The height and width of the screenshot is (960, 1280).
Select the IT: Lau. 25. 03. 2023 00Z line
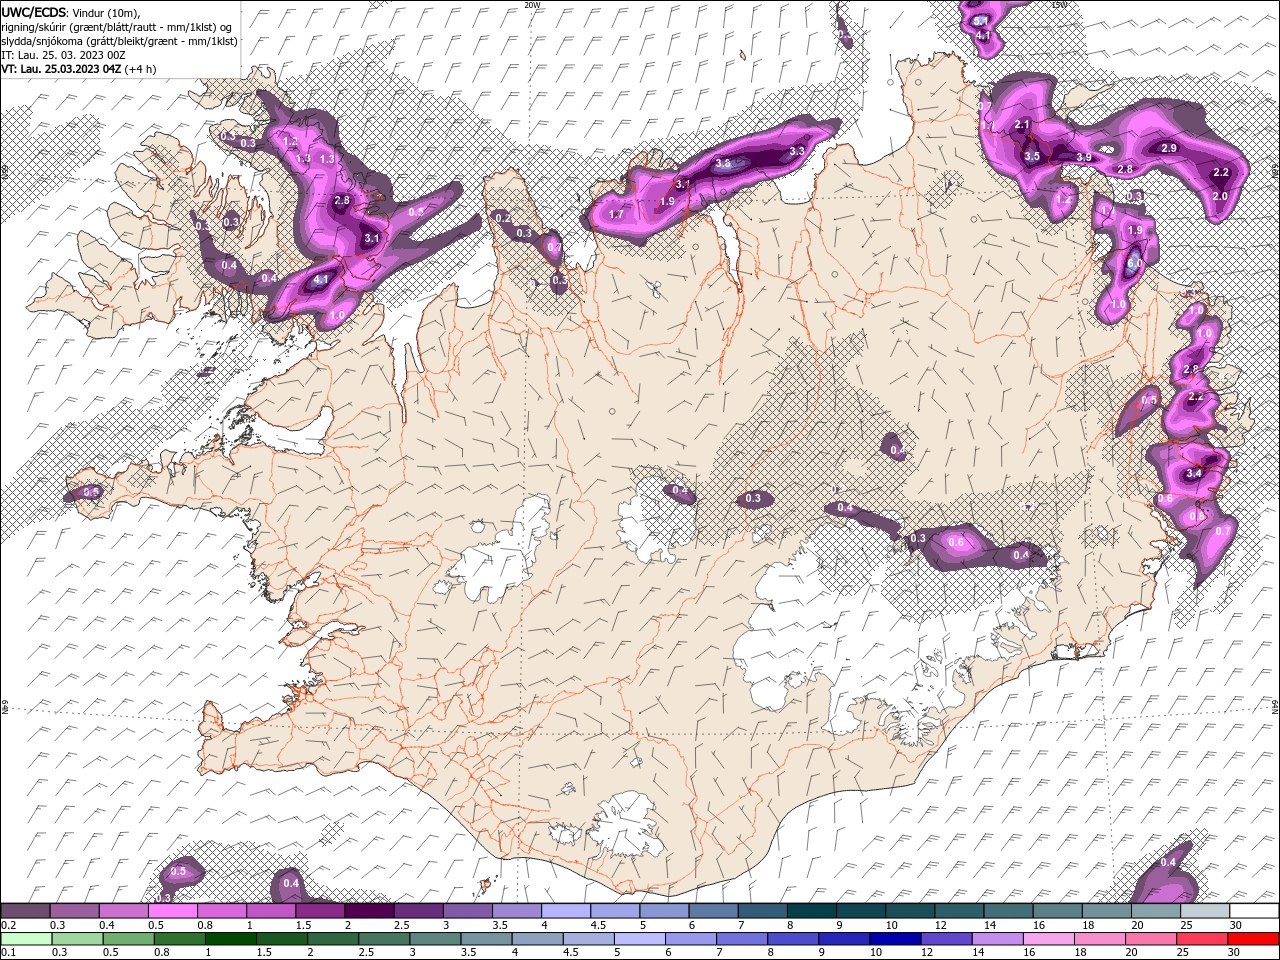point(63,55)
